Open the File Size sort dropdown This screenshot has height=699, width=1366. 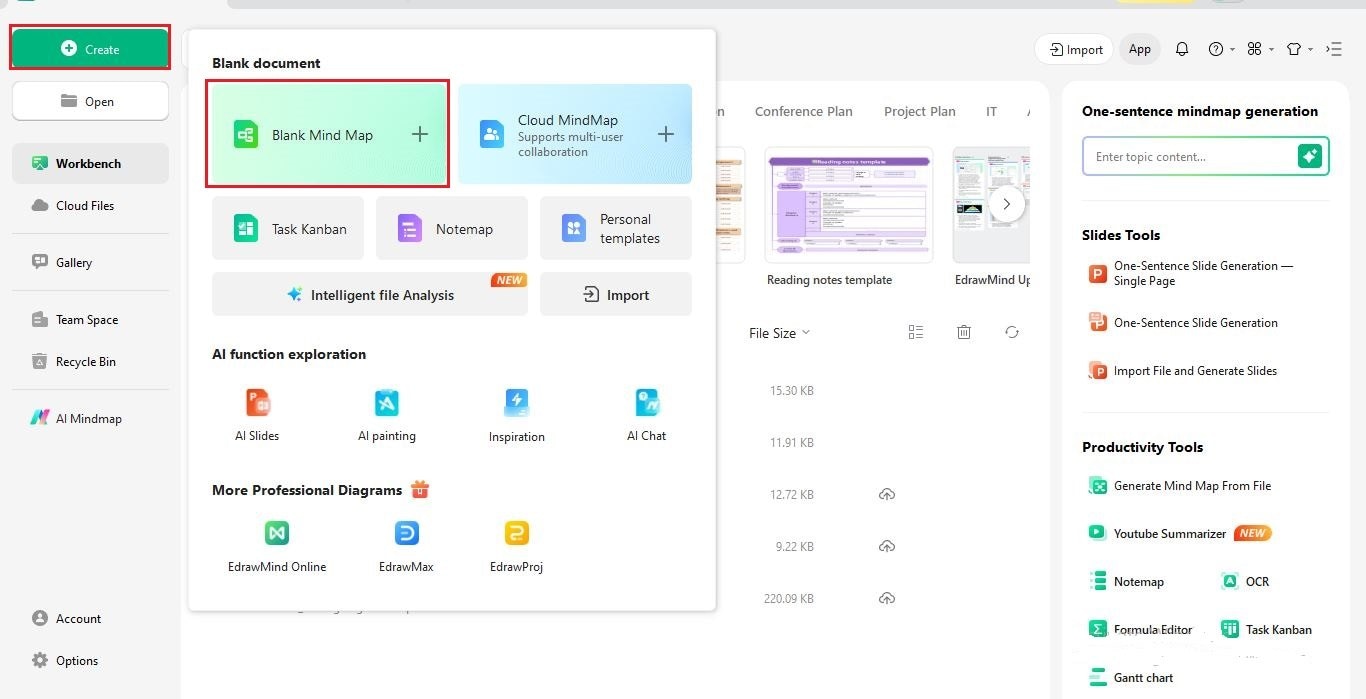click(x=779, y=332)
